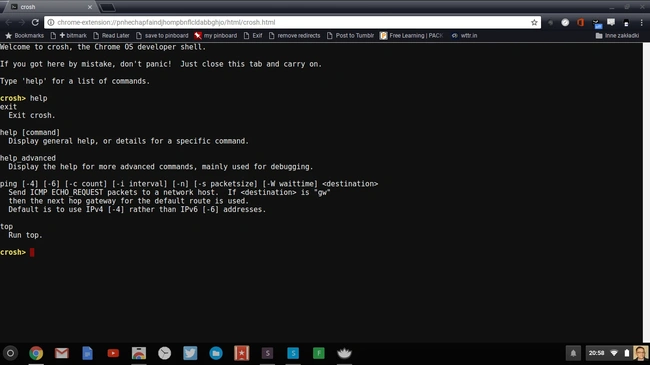
Task: Click the dark extension icon beside the menu
Action: 626,23
